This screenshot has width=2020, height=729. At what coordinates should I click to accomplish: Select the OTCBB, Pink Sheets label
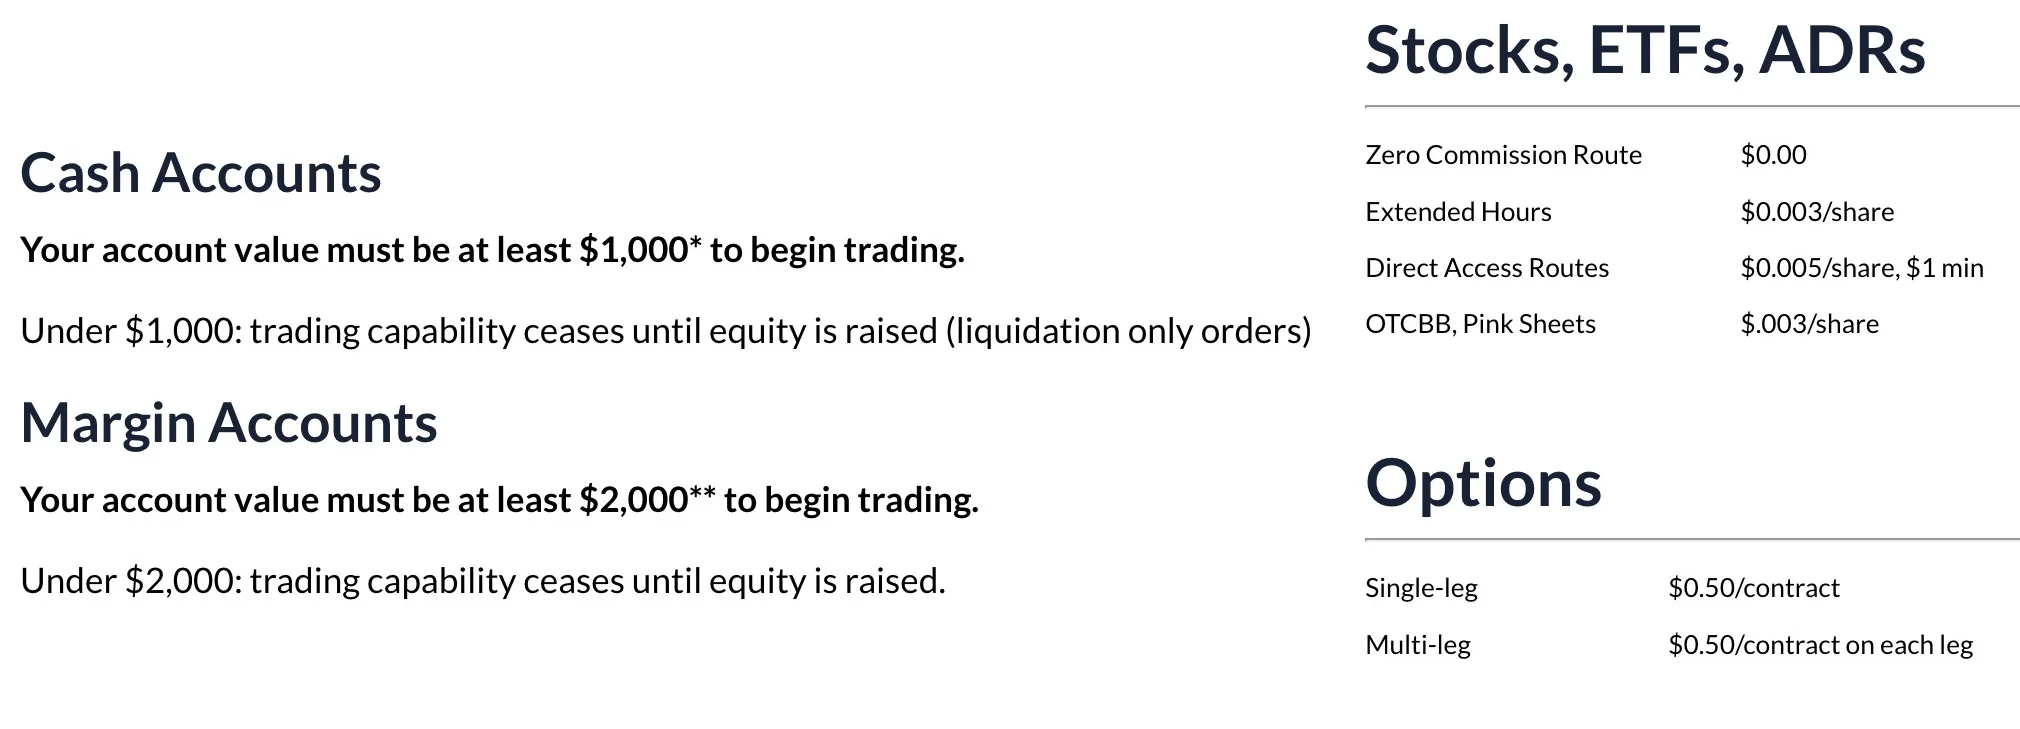click(1480, 324)
